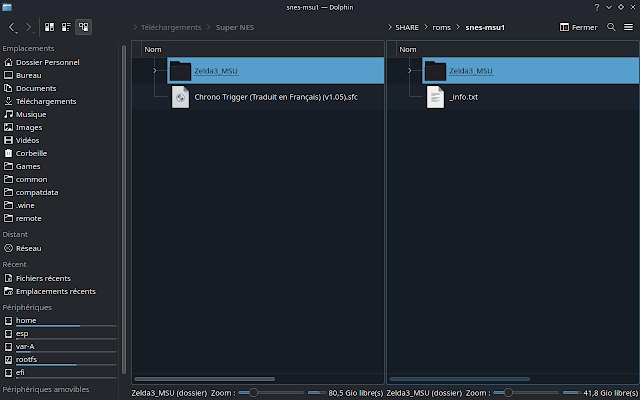Sort left pane by Nom column
Viewport: 640px width, 400px height.
point(262,49)
